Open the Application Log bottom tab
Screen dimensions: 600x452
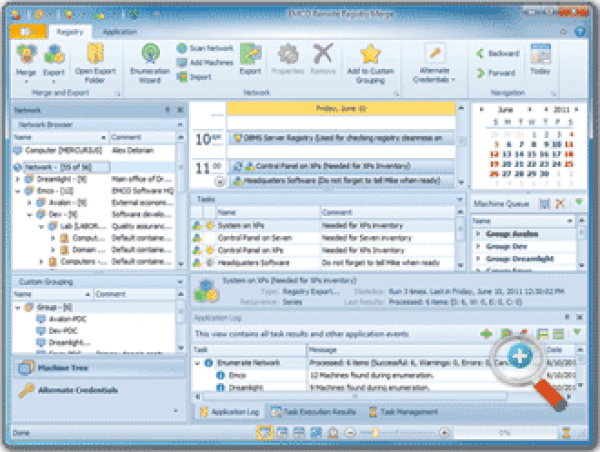point(230,412)
